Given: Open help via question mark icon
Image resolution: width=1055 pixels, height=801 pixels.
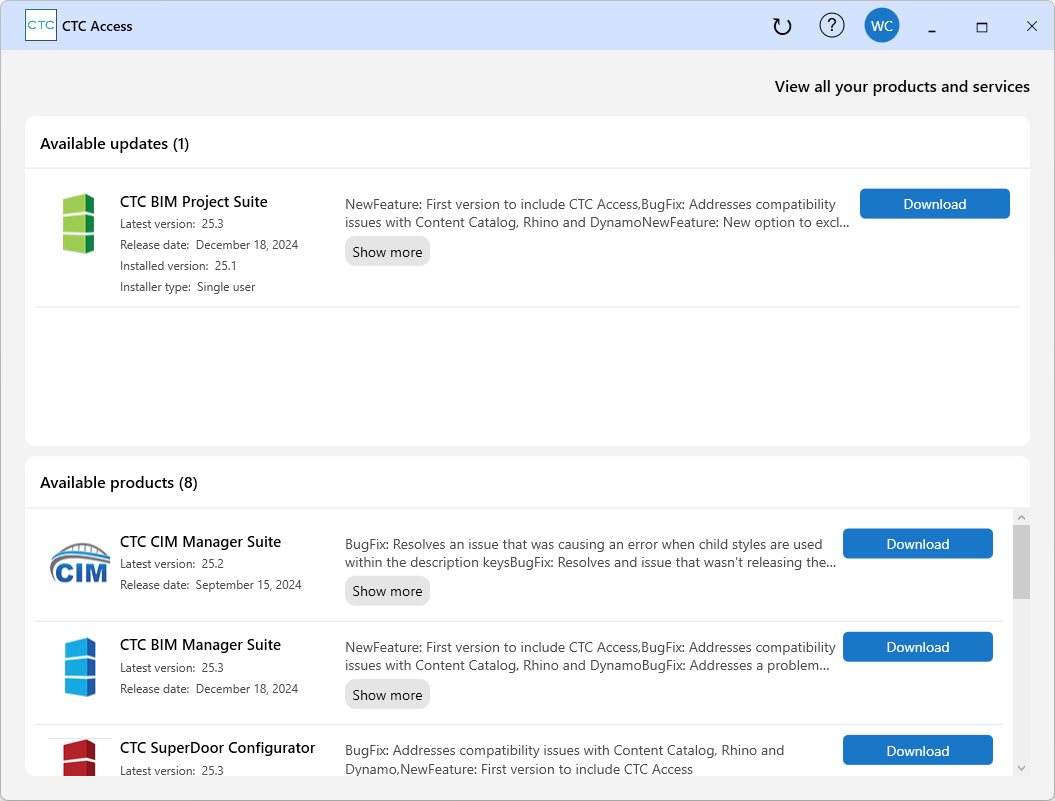Looking at the screenshot, I should [832, 26].
